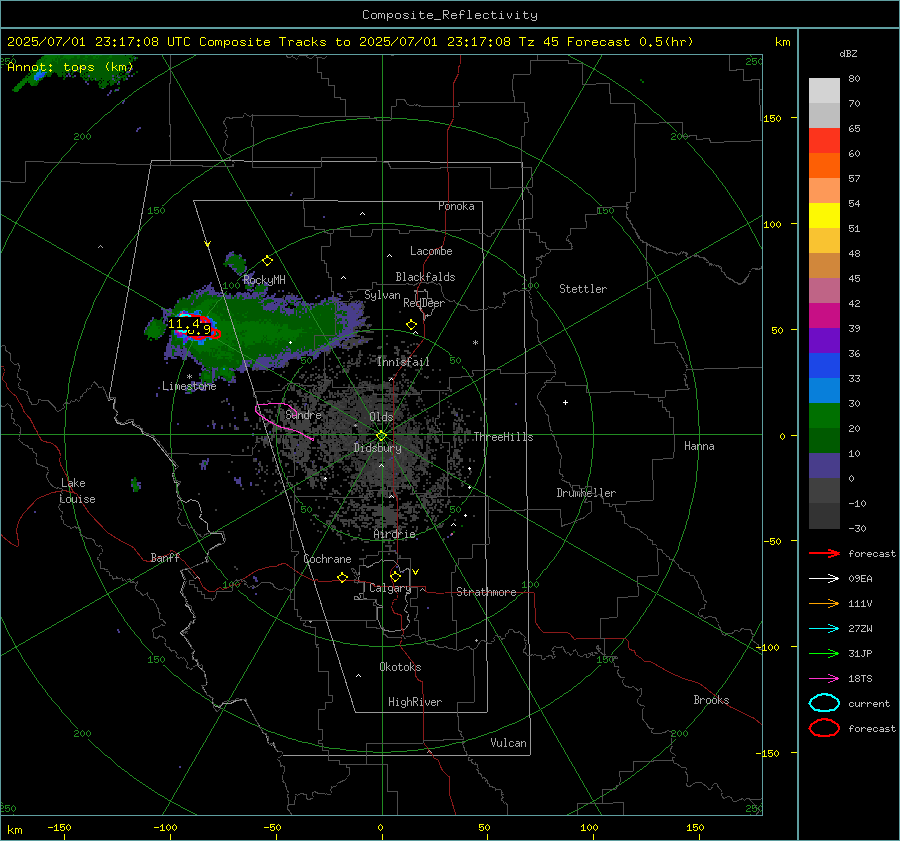The width and height of the screenshot is (900, 841).
Task: Click the Hanna town label
Action: (699, 447)
